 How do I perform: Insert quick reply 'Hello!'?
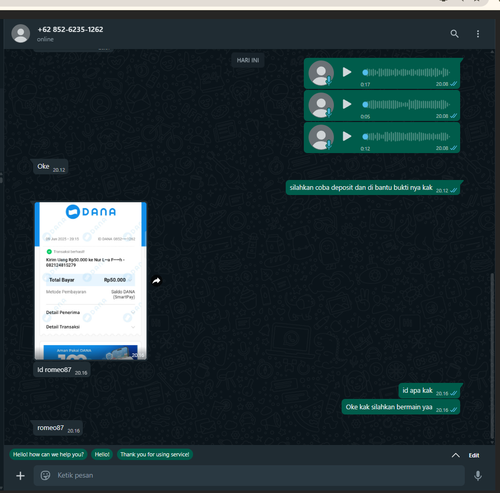click(102, 454)
